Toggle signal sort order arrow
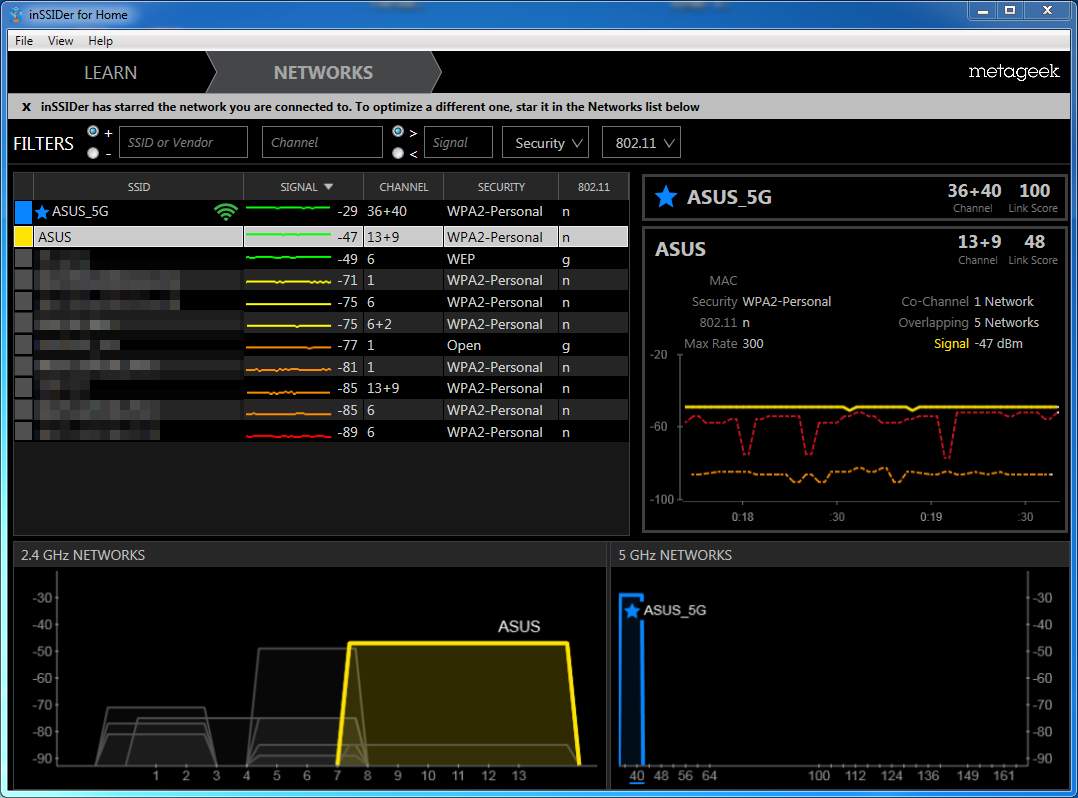 (x=329, y=187)
